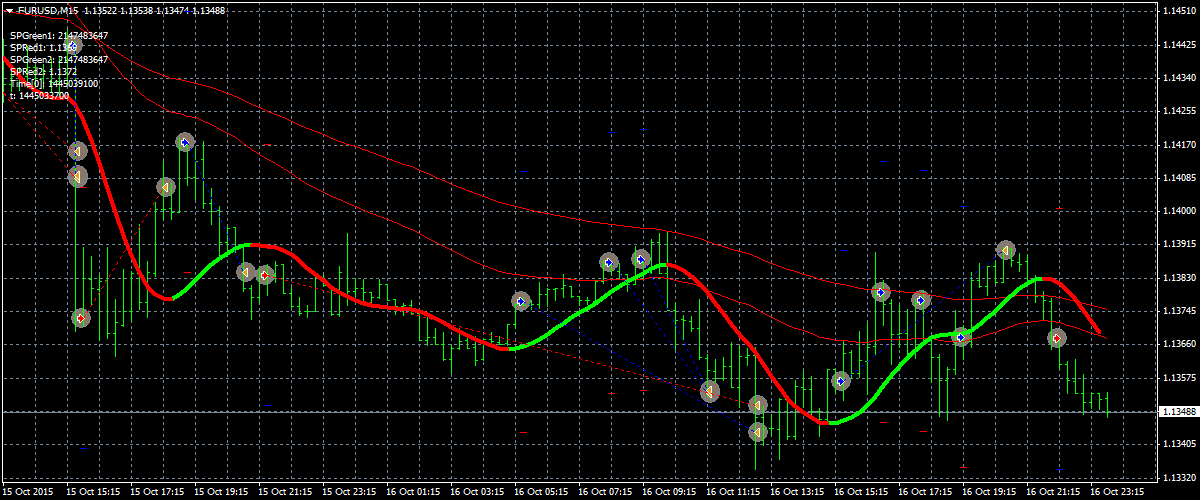The height and width of the screenshot is (500, 1200).
Task: Click the 16 Oct 13:15 time axis label
Action: click(x=798, y=492)
